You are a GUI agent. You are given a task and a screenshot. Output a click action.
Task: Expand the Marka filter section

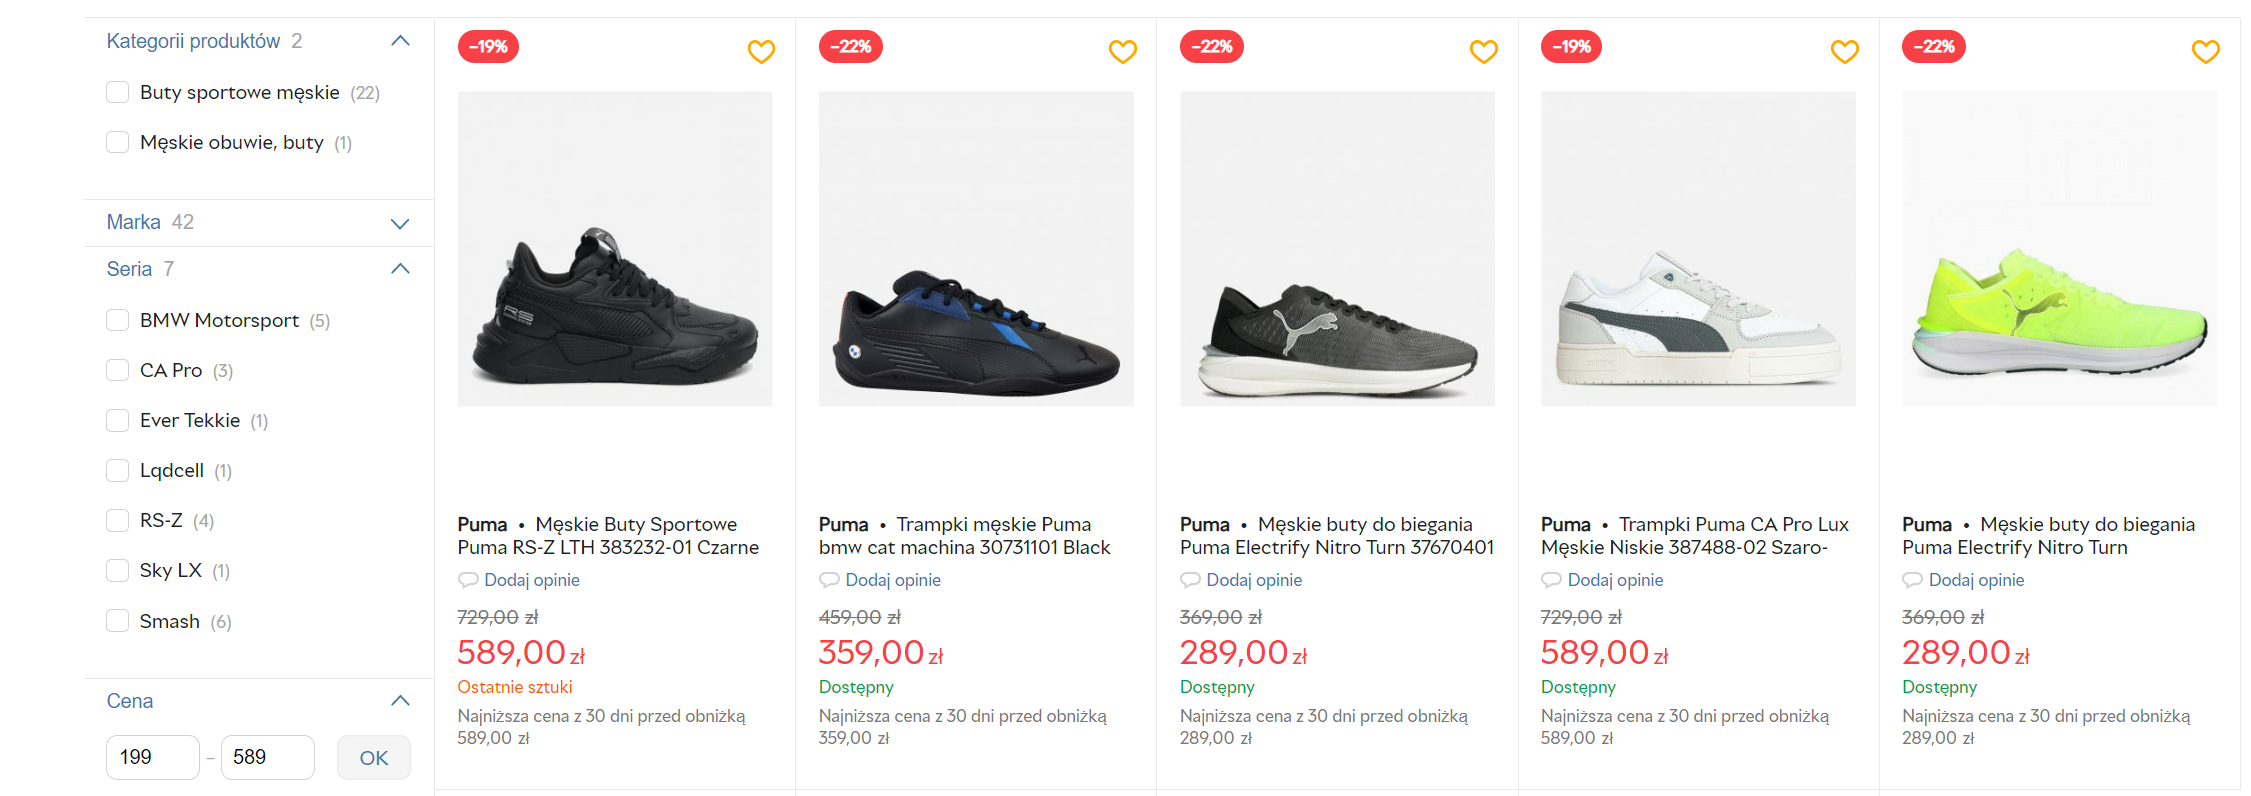pyautogui.click(x=400, y=223)
